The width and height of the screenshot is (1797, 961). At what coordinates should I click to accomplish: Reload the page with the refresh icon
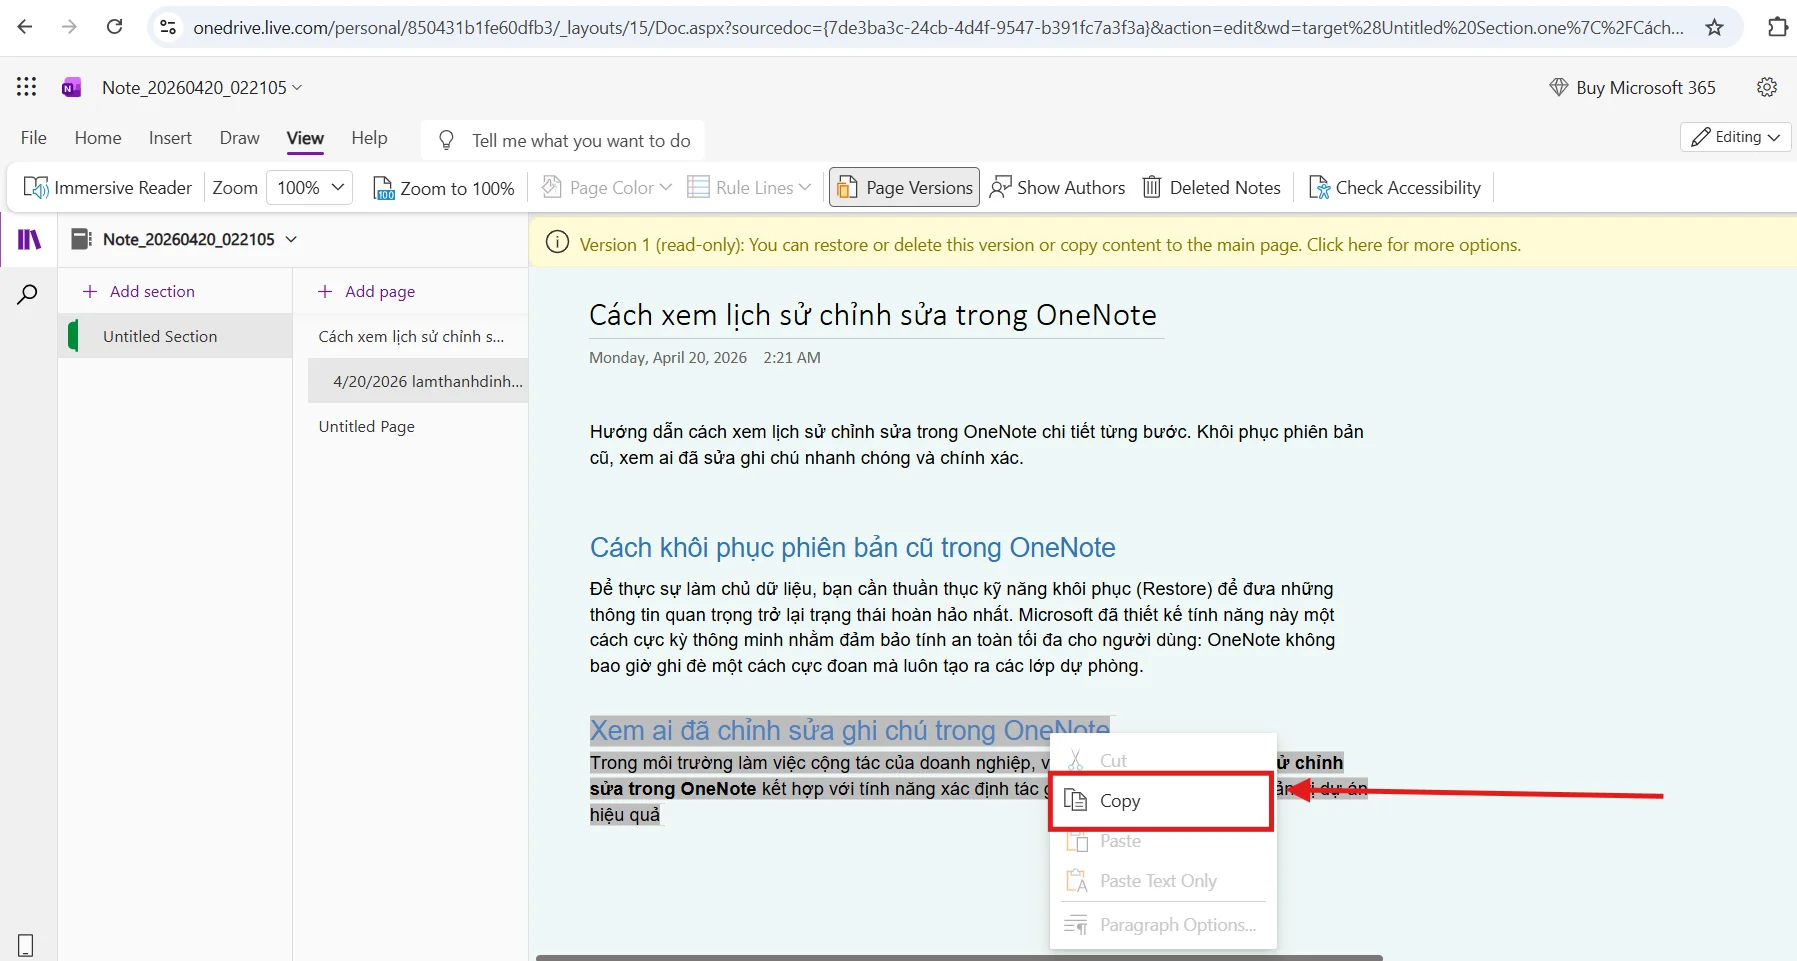click(x=115, y=27)
